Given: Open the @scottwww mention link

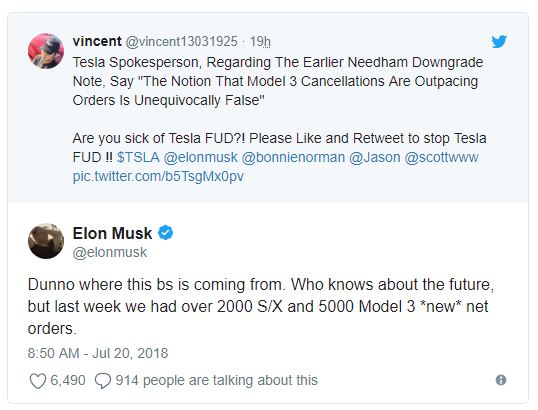Looking at the screenshot, I should [442, 157].
